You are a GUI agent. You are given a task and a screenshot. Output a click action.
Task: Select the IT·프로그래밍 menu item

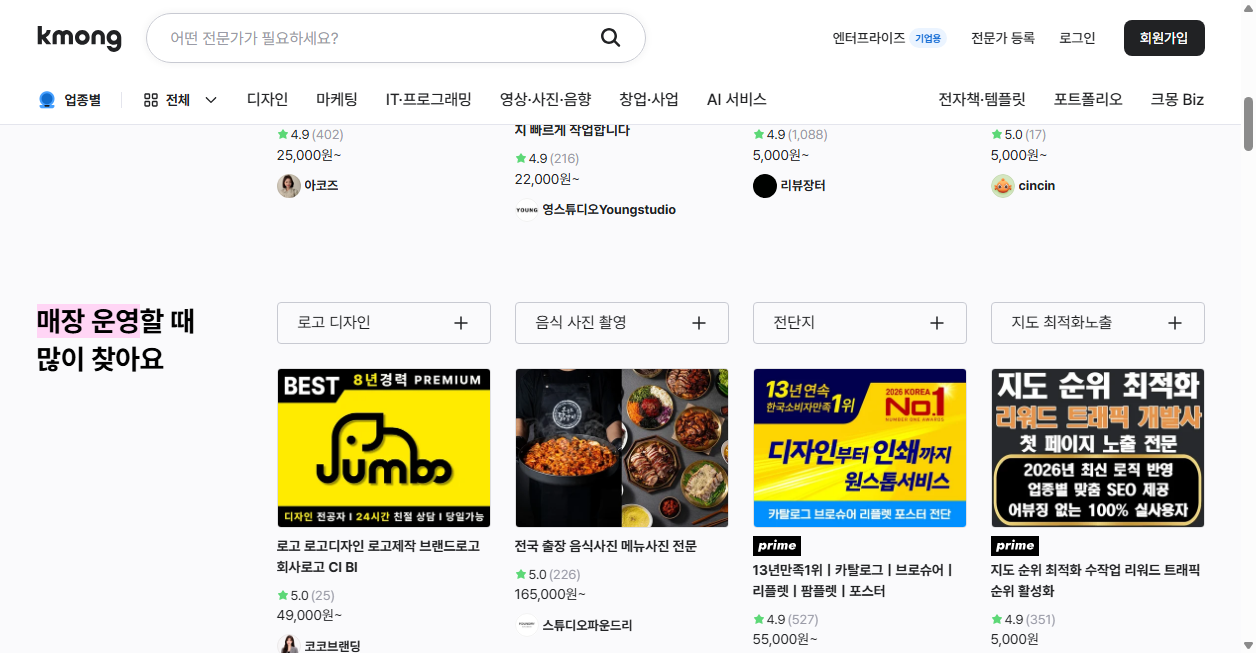click(429, 99)
